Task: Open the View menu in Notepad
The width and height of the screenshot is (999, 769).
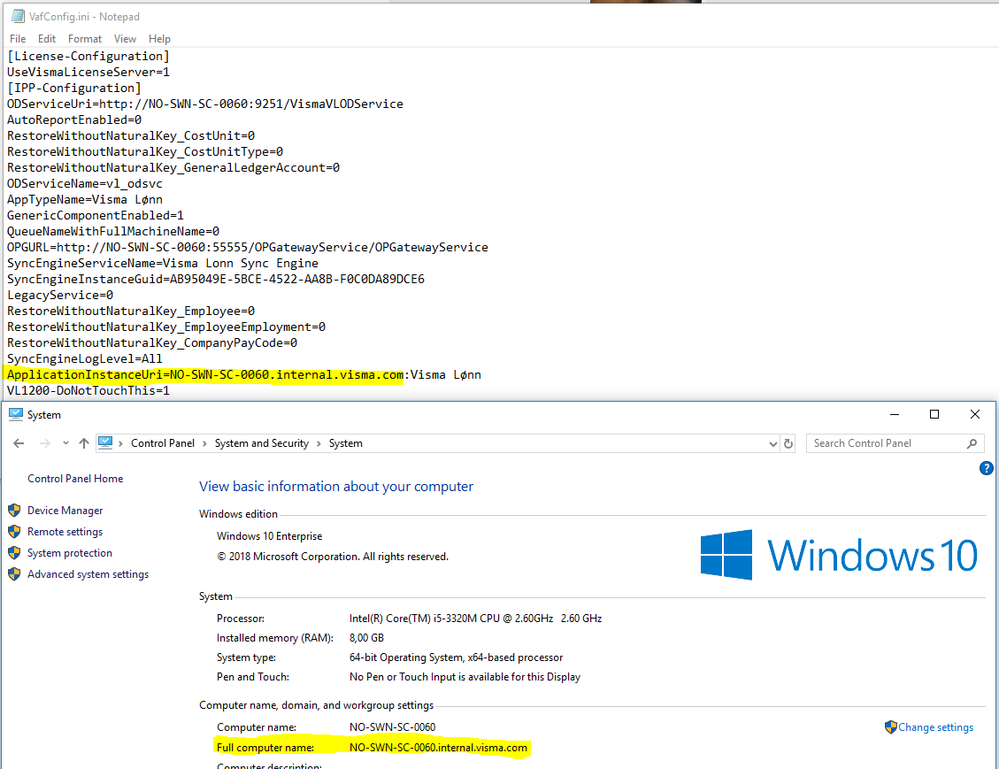Action: (125, 39)
